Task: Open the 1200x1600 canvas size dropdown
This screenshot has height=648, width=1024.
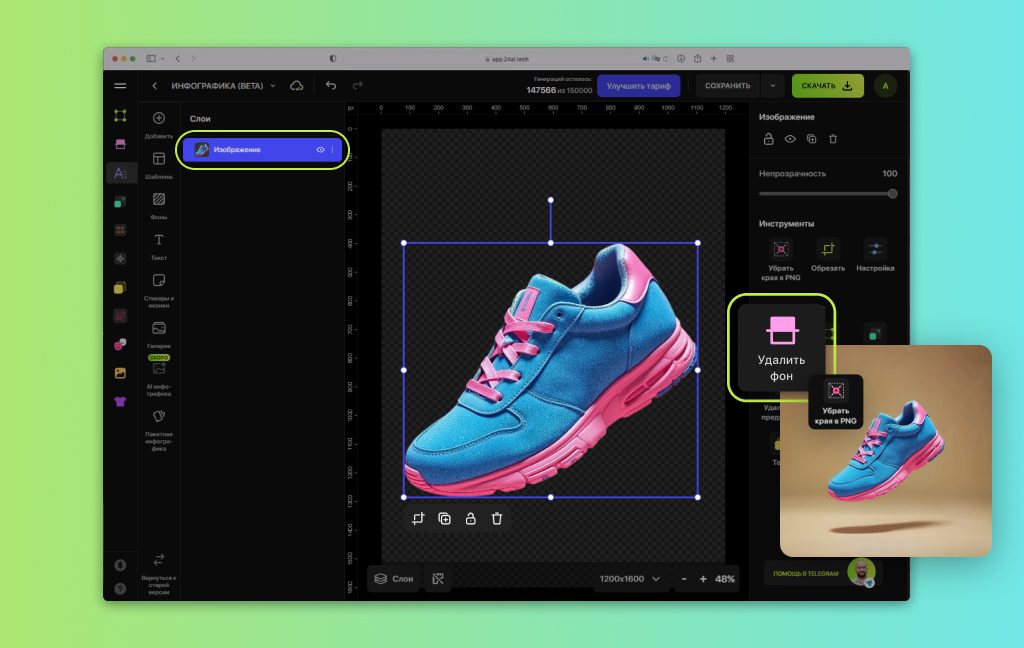Action: 630,579
